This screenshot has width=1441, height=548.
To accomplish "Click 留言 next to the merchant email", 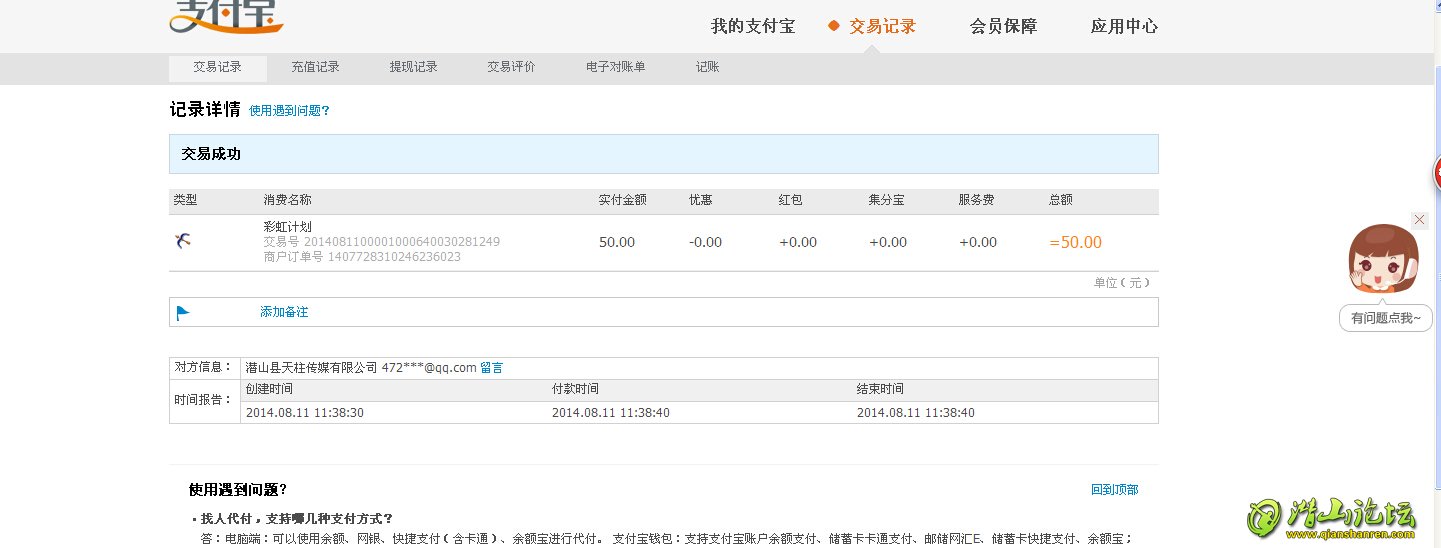I will [x=491, y=367].
